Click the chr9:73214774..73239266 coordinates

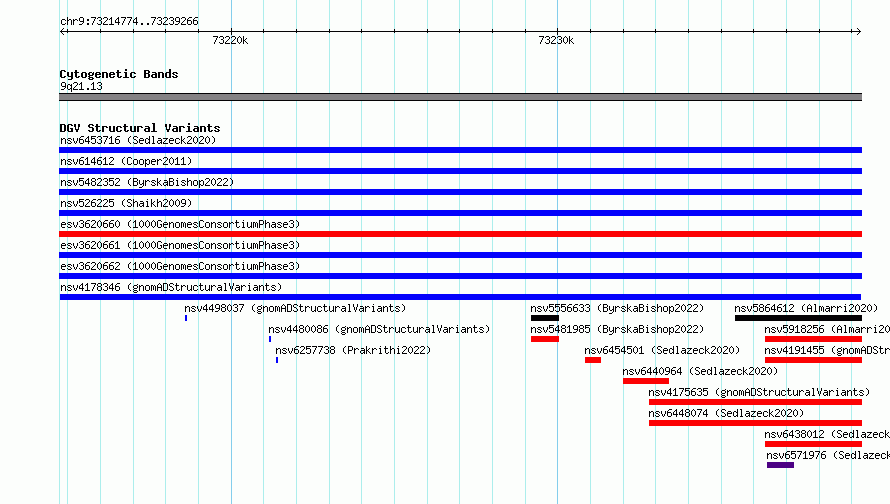coord(129,21)
